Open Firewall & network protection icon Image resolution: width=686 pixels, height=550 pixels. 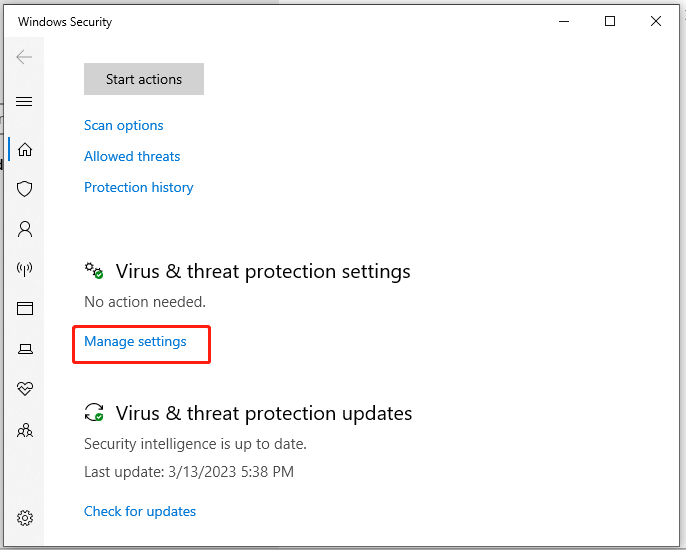[24, 269]
